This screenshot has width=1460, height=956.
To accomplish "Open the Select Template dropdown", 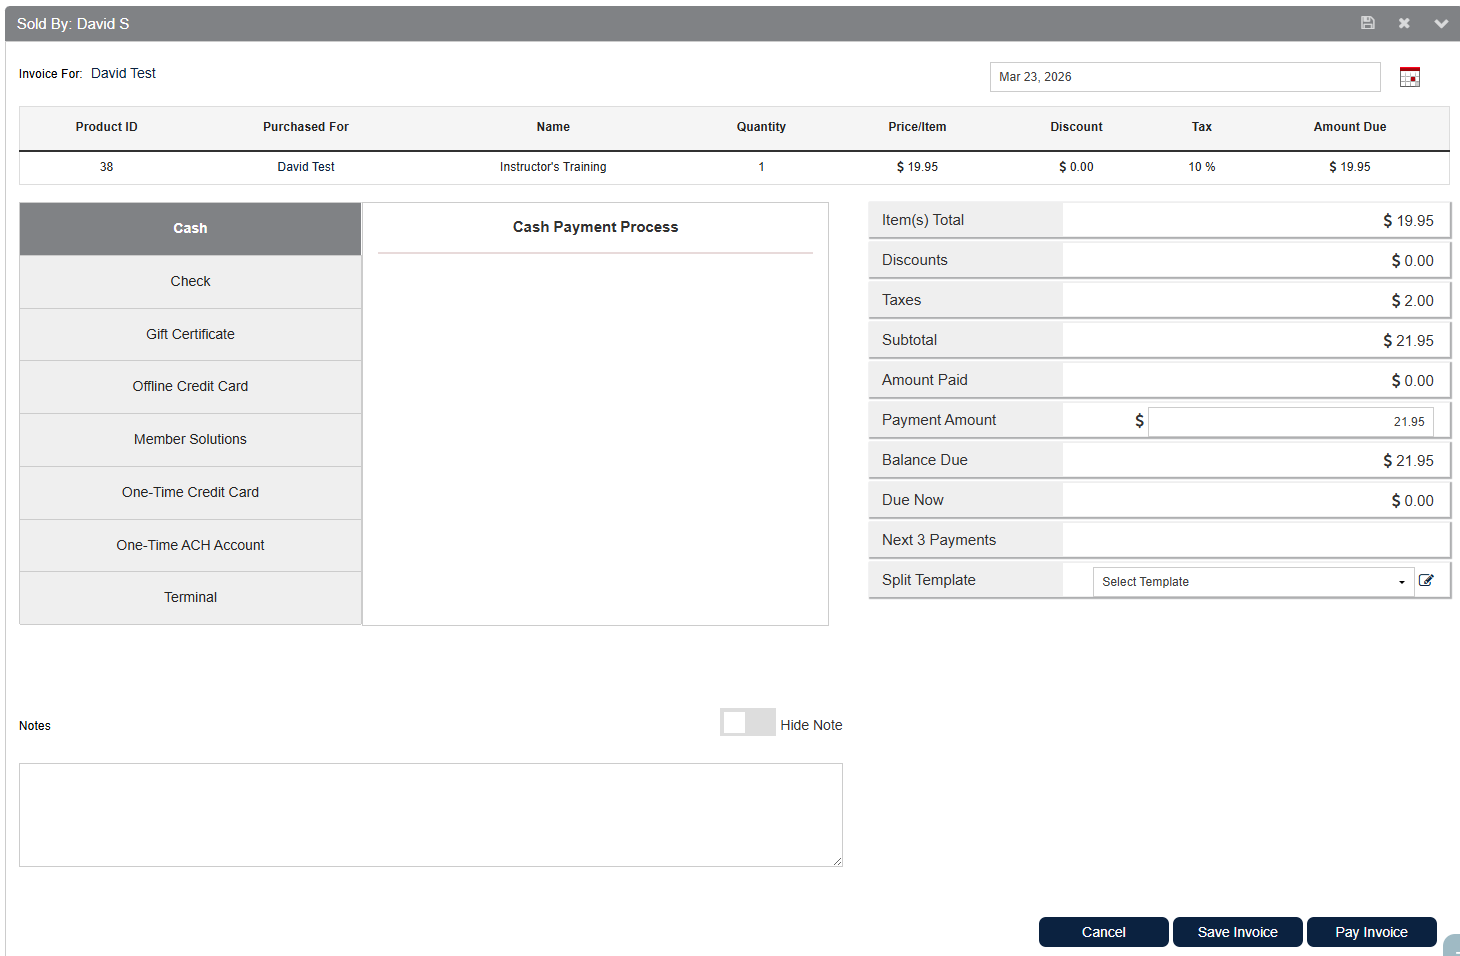I will point(1252,582).
